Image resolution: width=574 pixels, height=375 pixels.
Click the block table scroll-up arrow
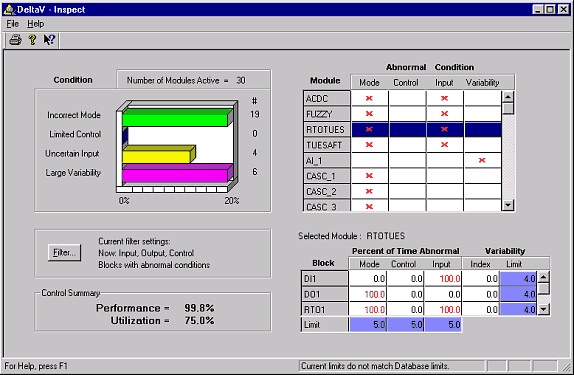(544, 277)
